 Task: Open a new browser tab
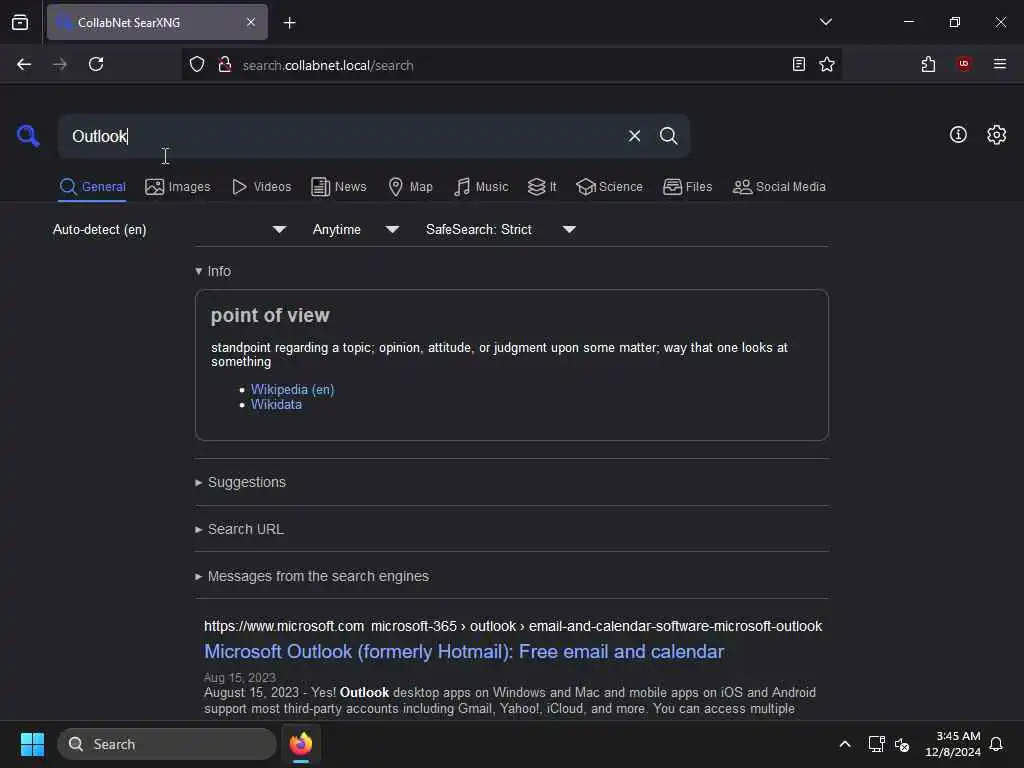coord(289,23)
